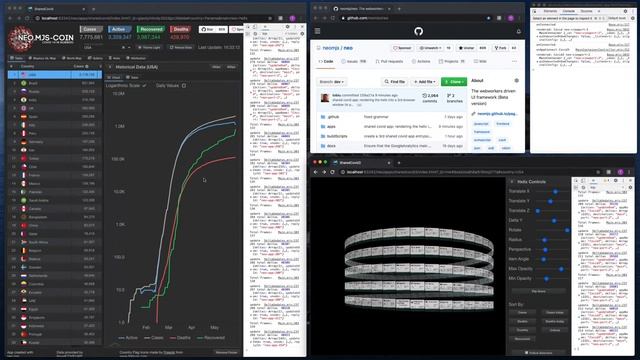
Task: Click the Find file button
Action: tap(394, 82)
